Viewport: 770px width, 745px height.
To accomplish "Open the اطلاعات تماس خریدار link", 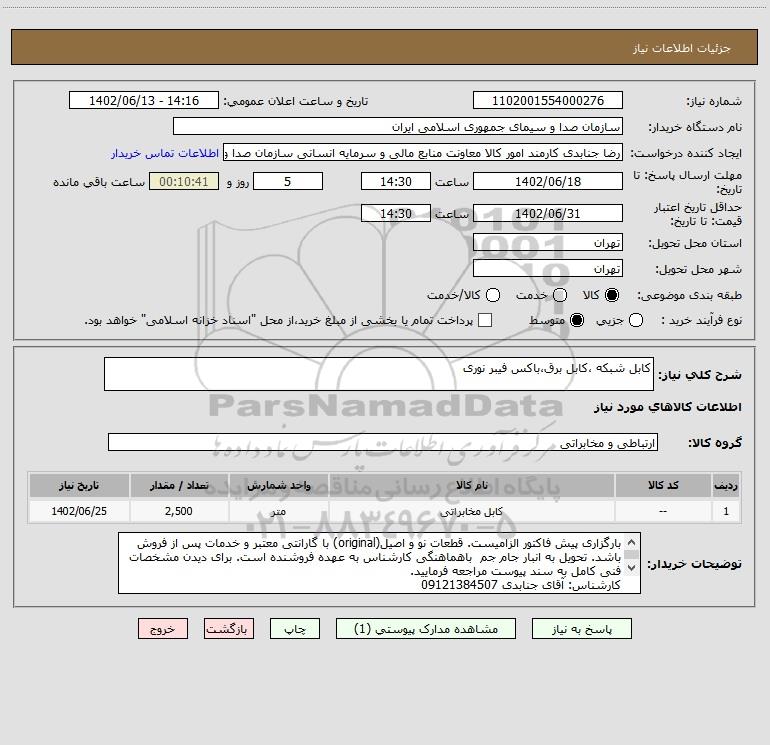I will tap(165, 153).
